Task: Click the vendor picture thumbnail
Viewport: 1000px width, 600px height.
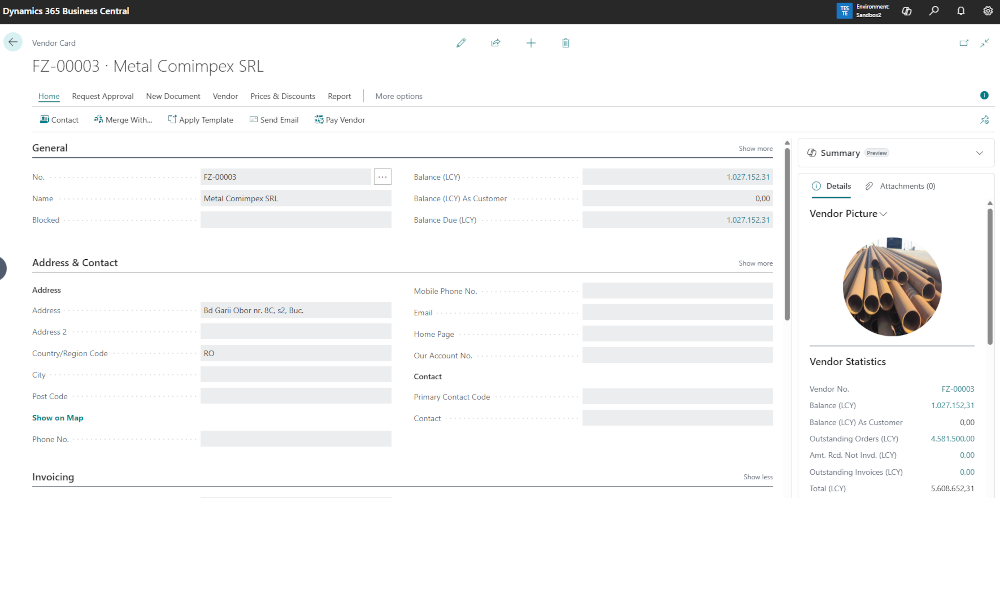Action: (x=892, y=287)
